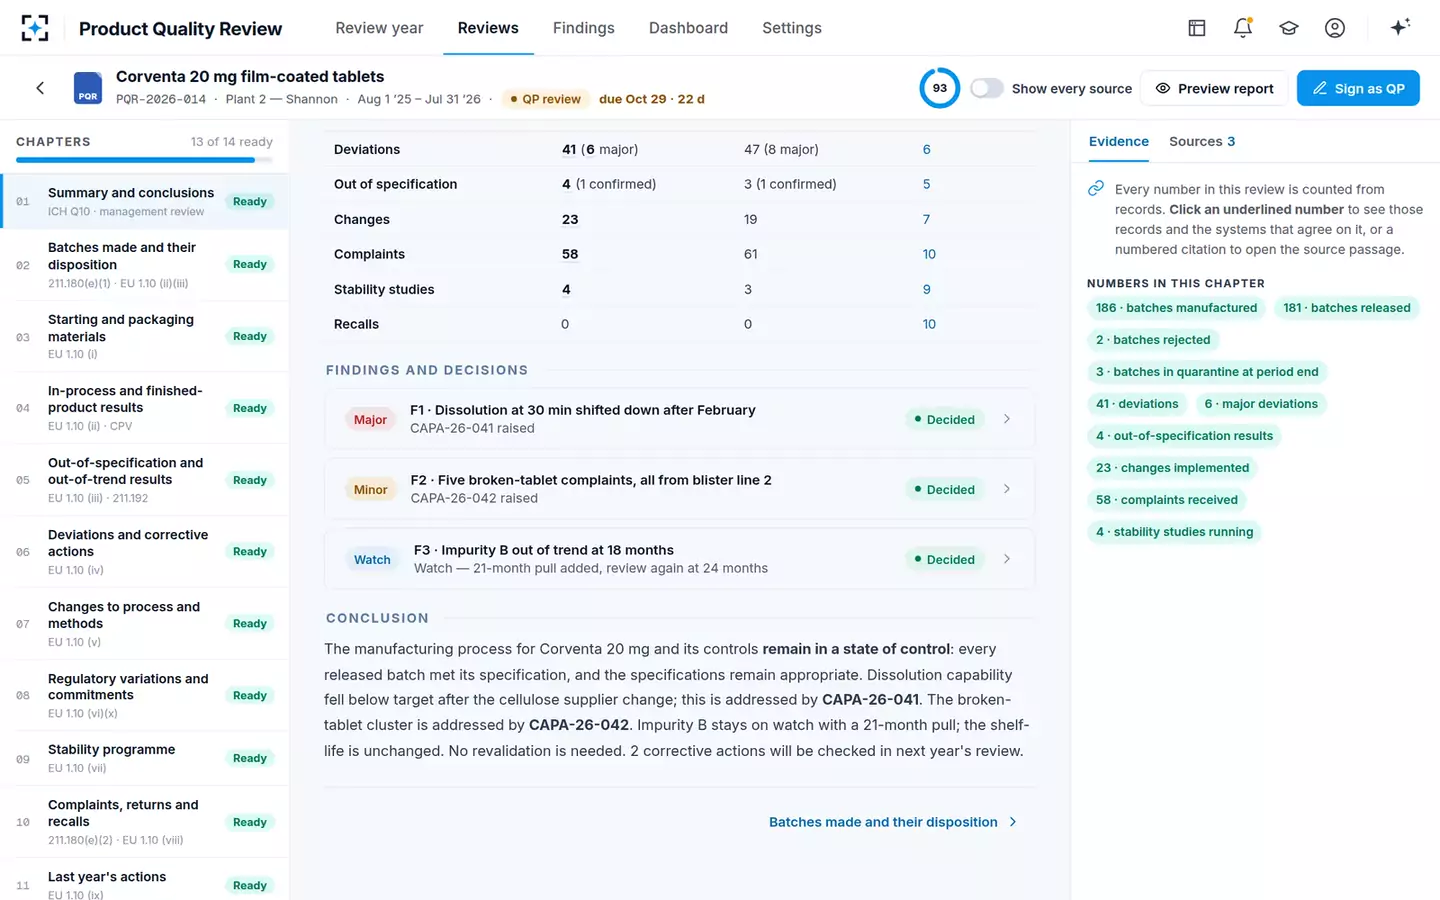
Task: Click the app logo icon
Action: pos(35,28)
